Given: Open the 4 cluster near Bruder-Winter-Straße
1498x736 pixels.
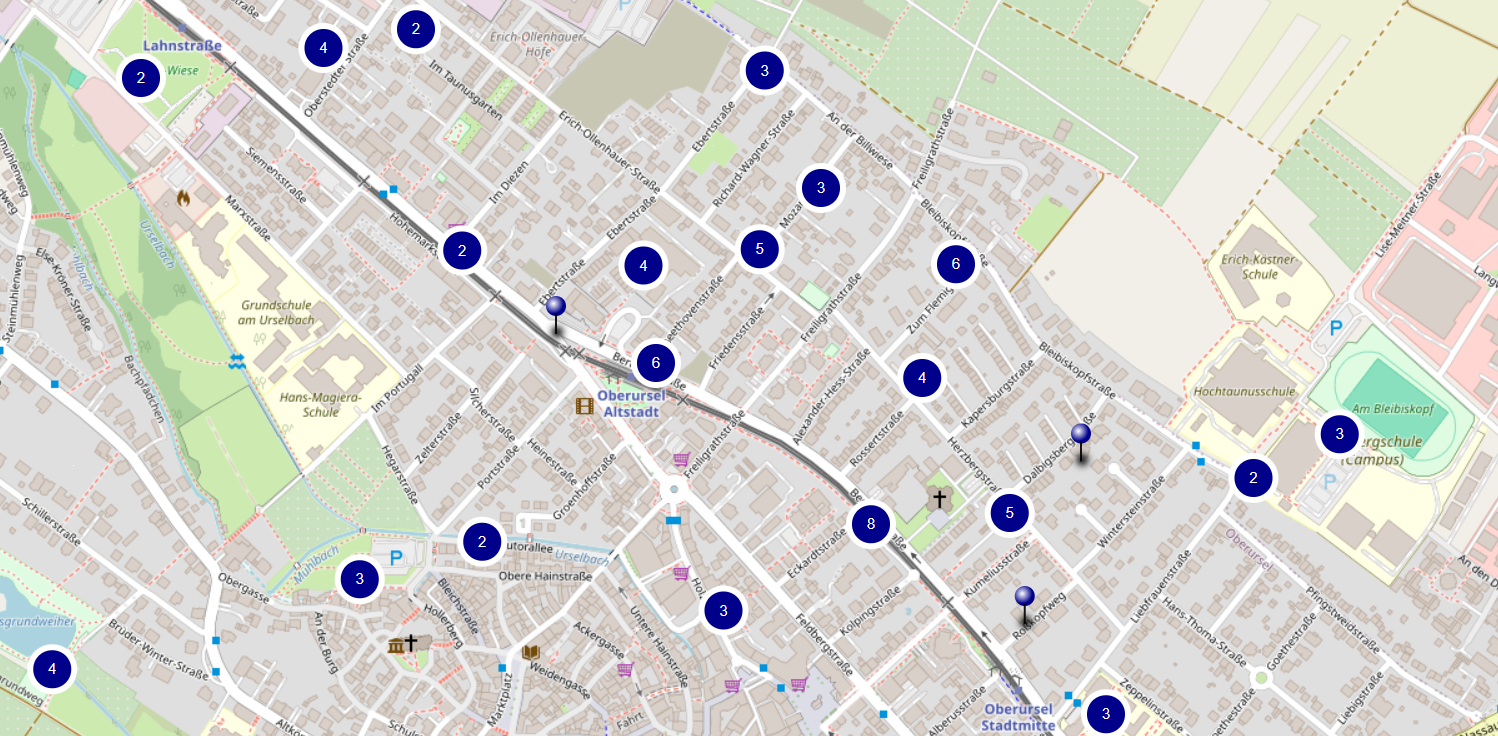Looking at the screenshot, I should coord(53,669).
